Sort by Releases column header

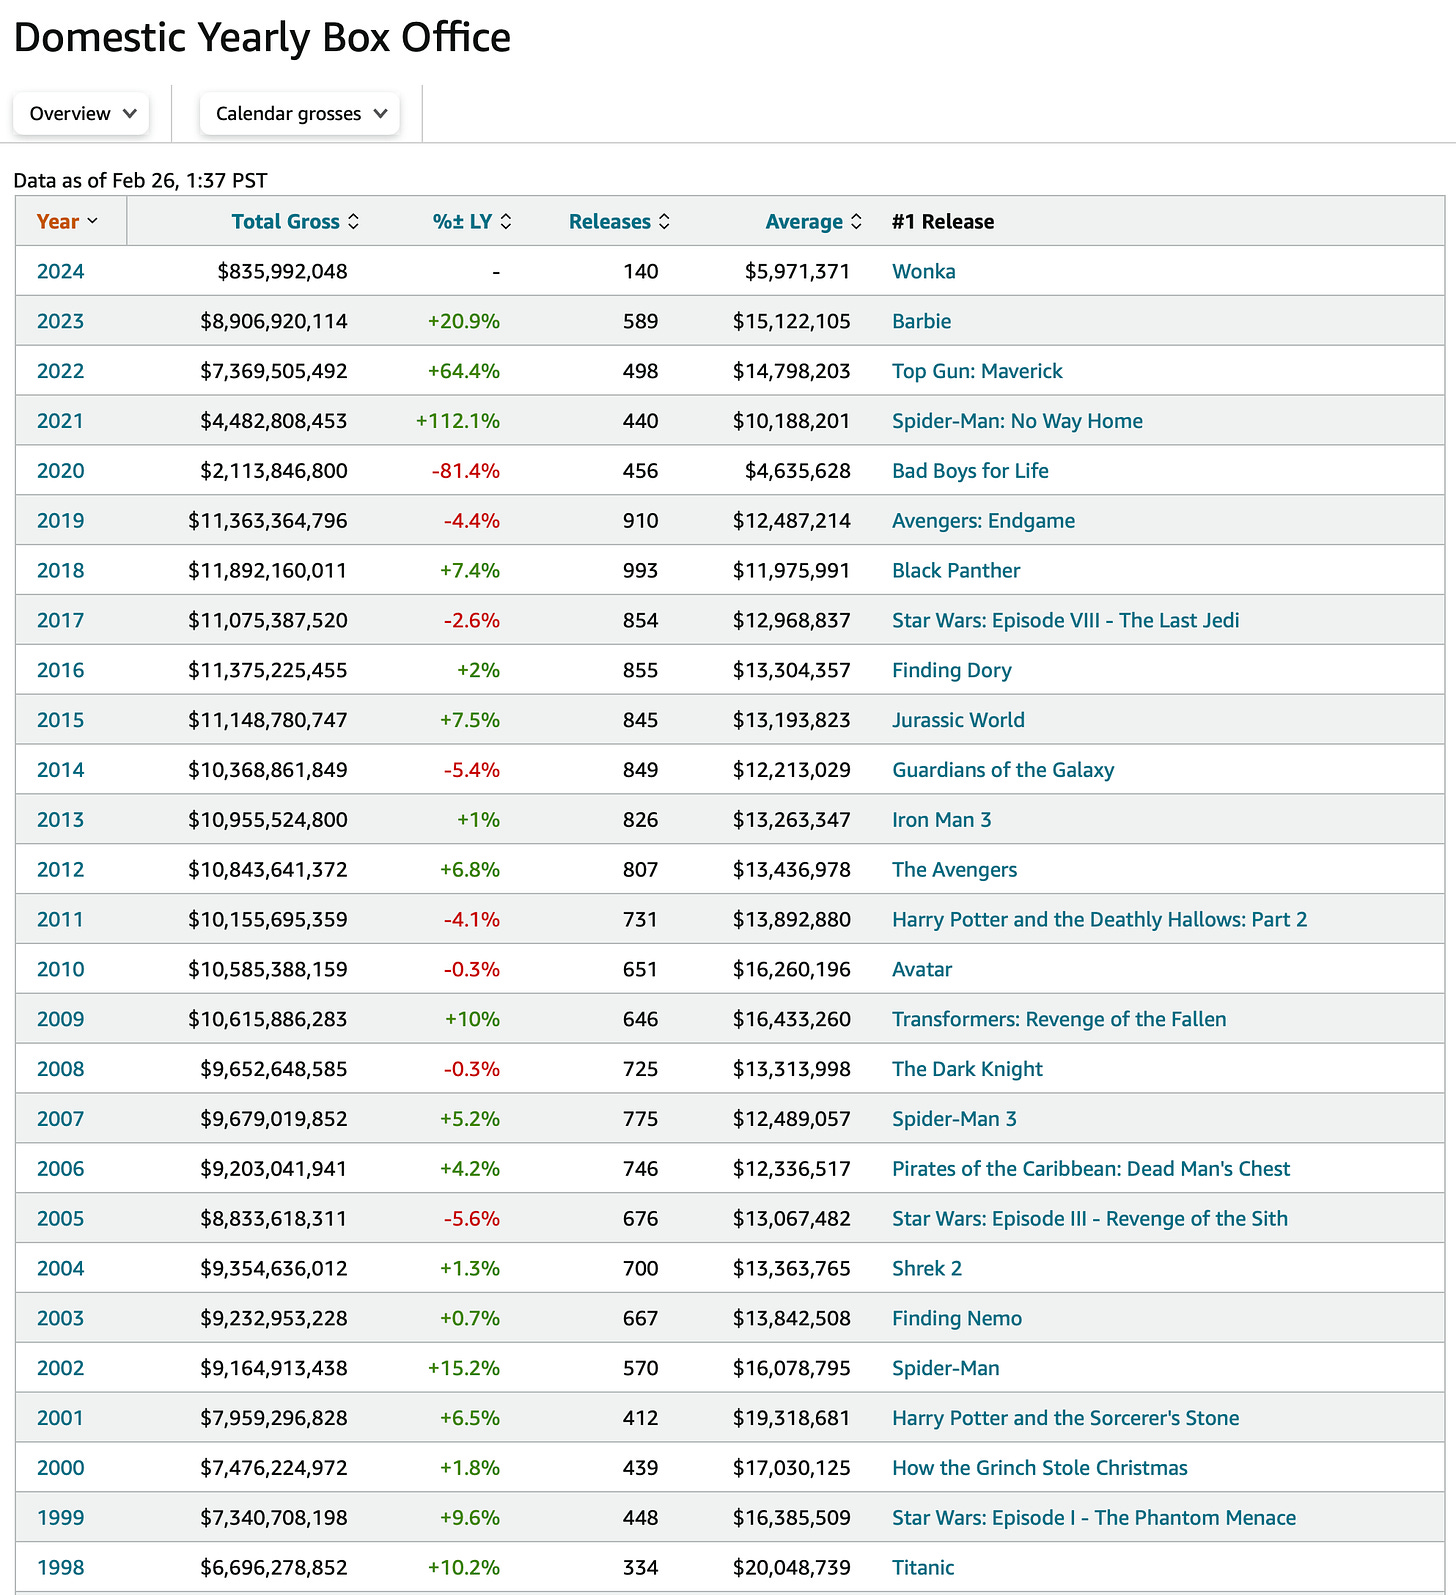click(x=619, y=222)
